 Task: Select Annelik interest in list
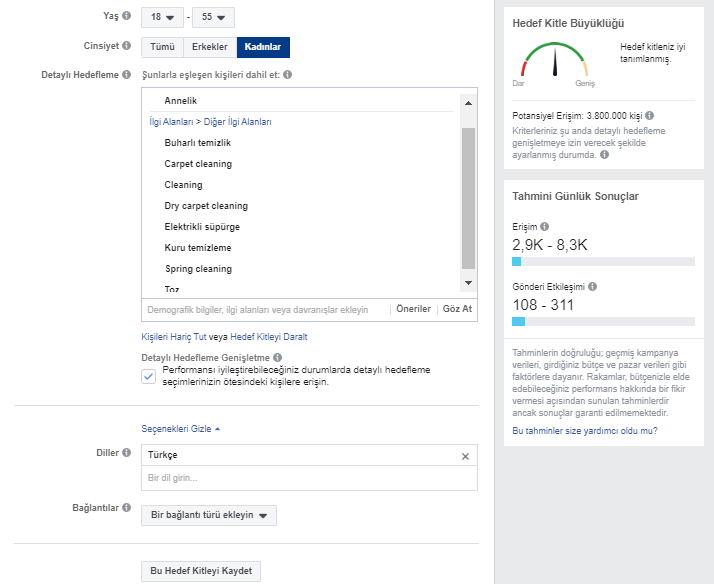181,101
